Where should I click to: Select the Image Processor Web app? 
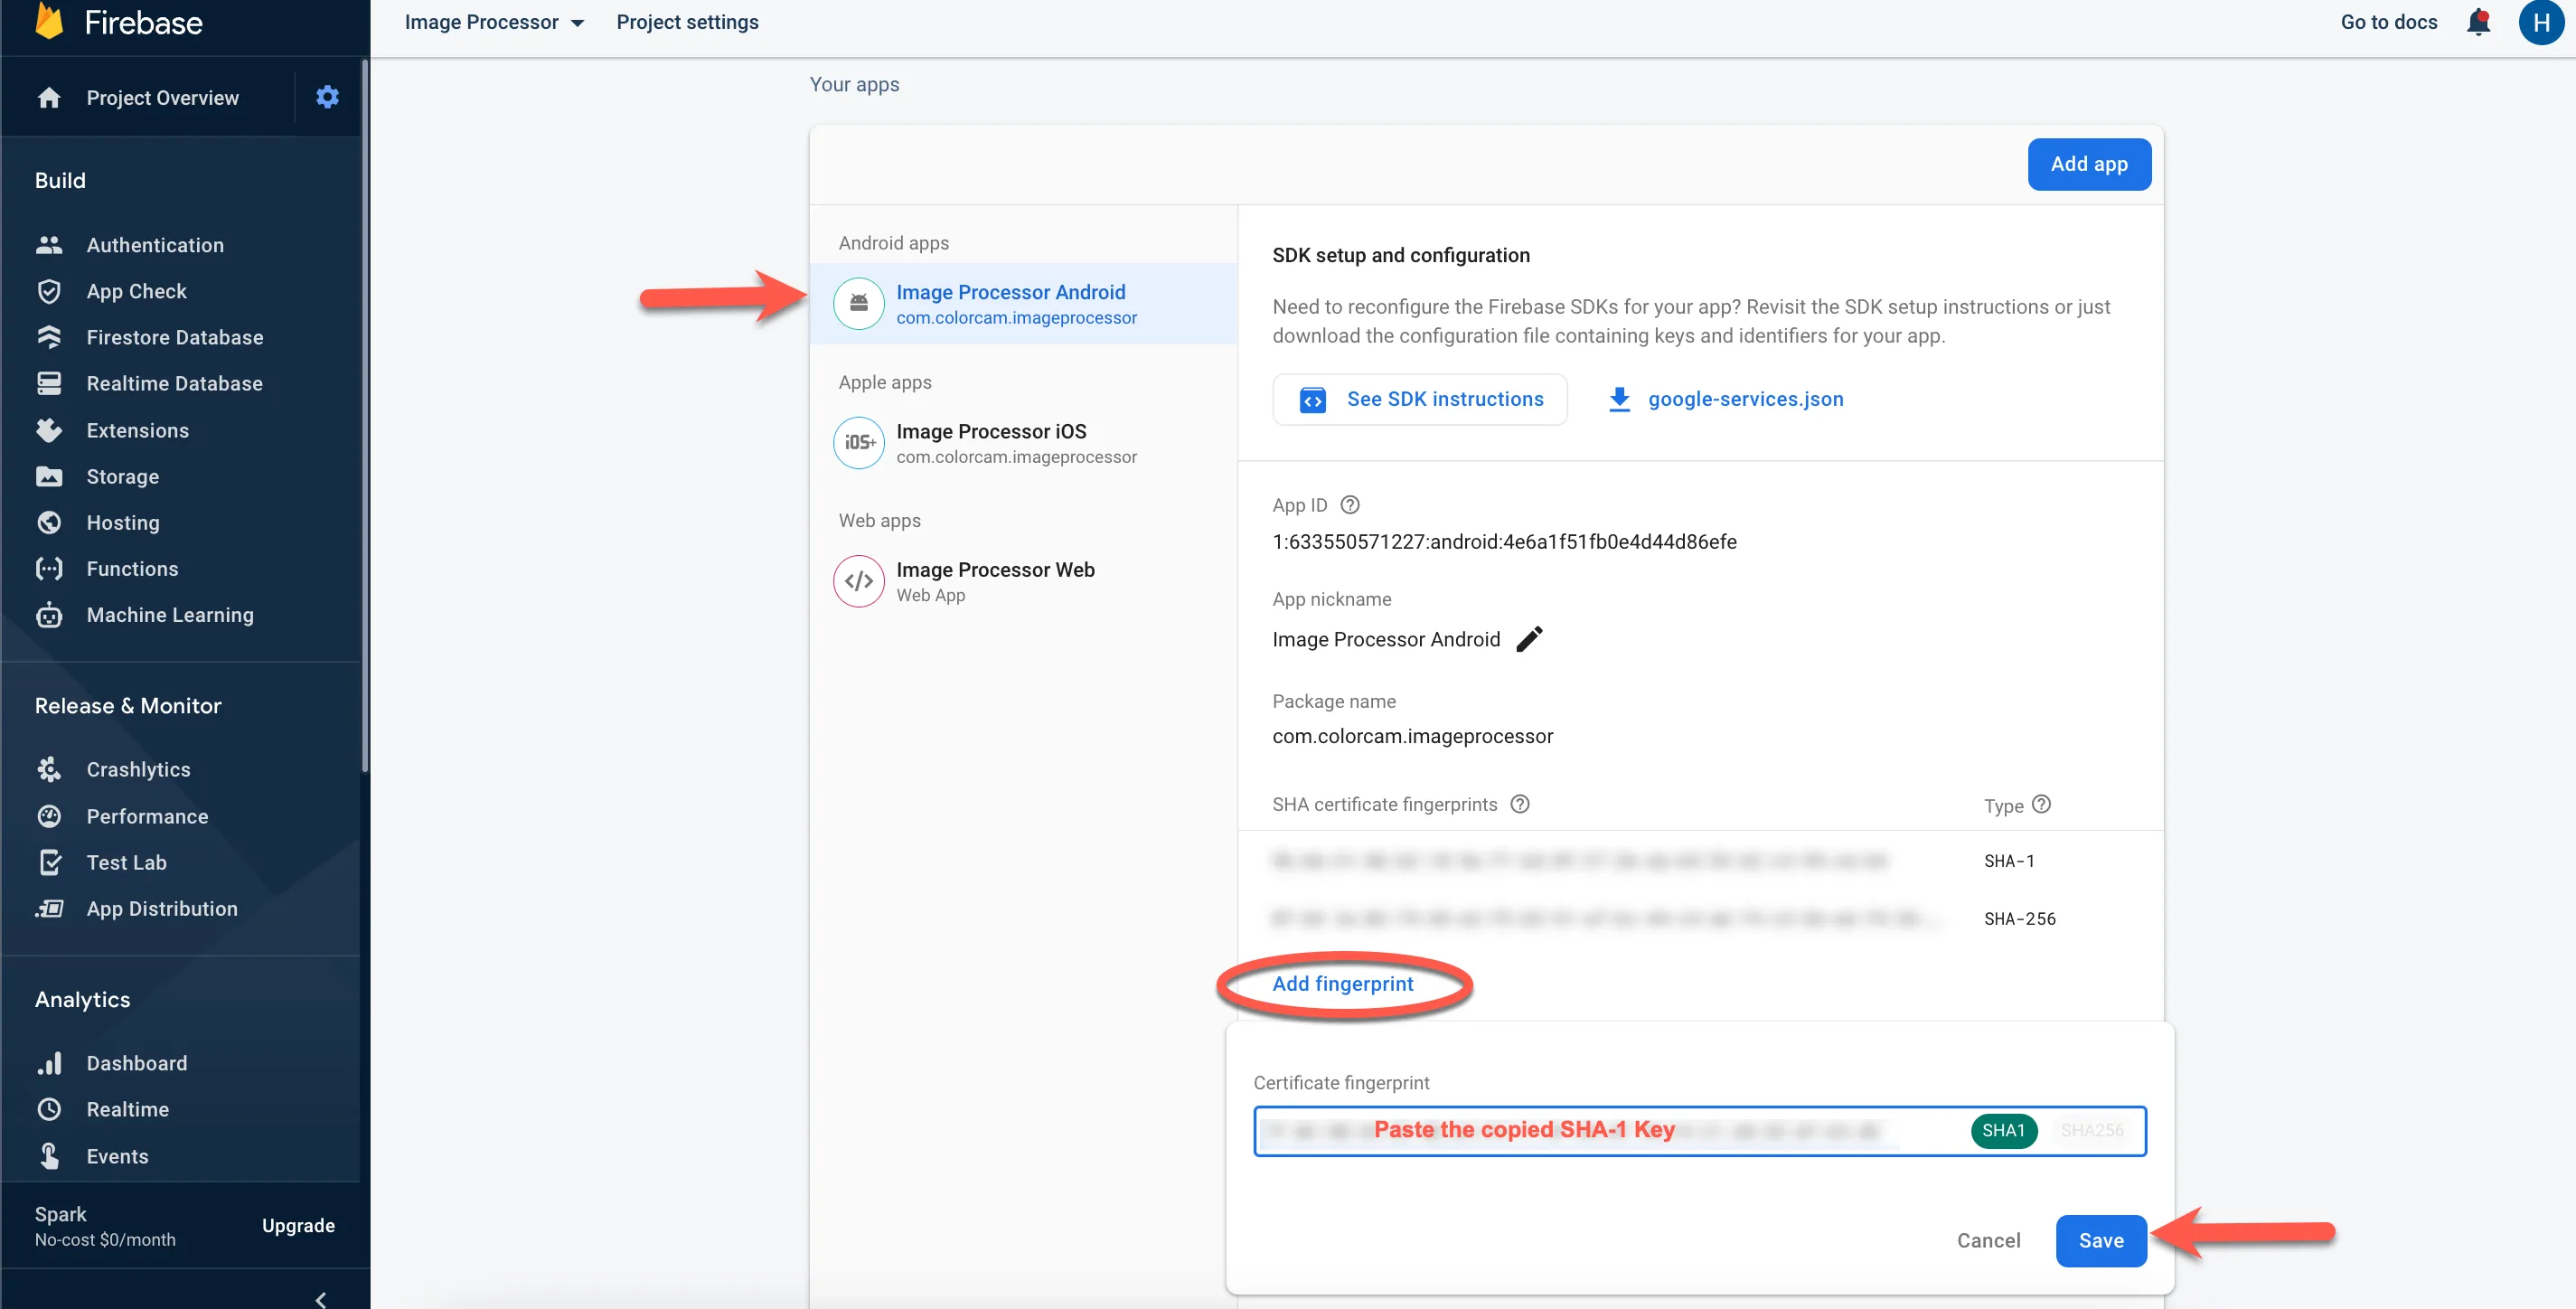pos(1022,581)
